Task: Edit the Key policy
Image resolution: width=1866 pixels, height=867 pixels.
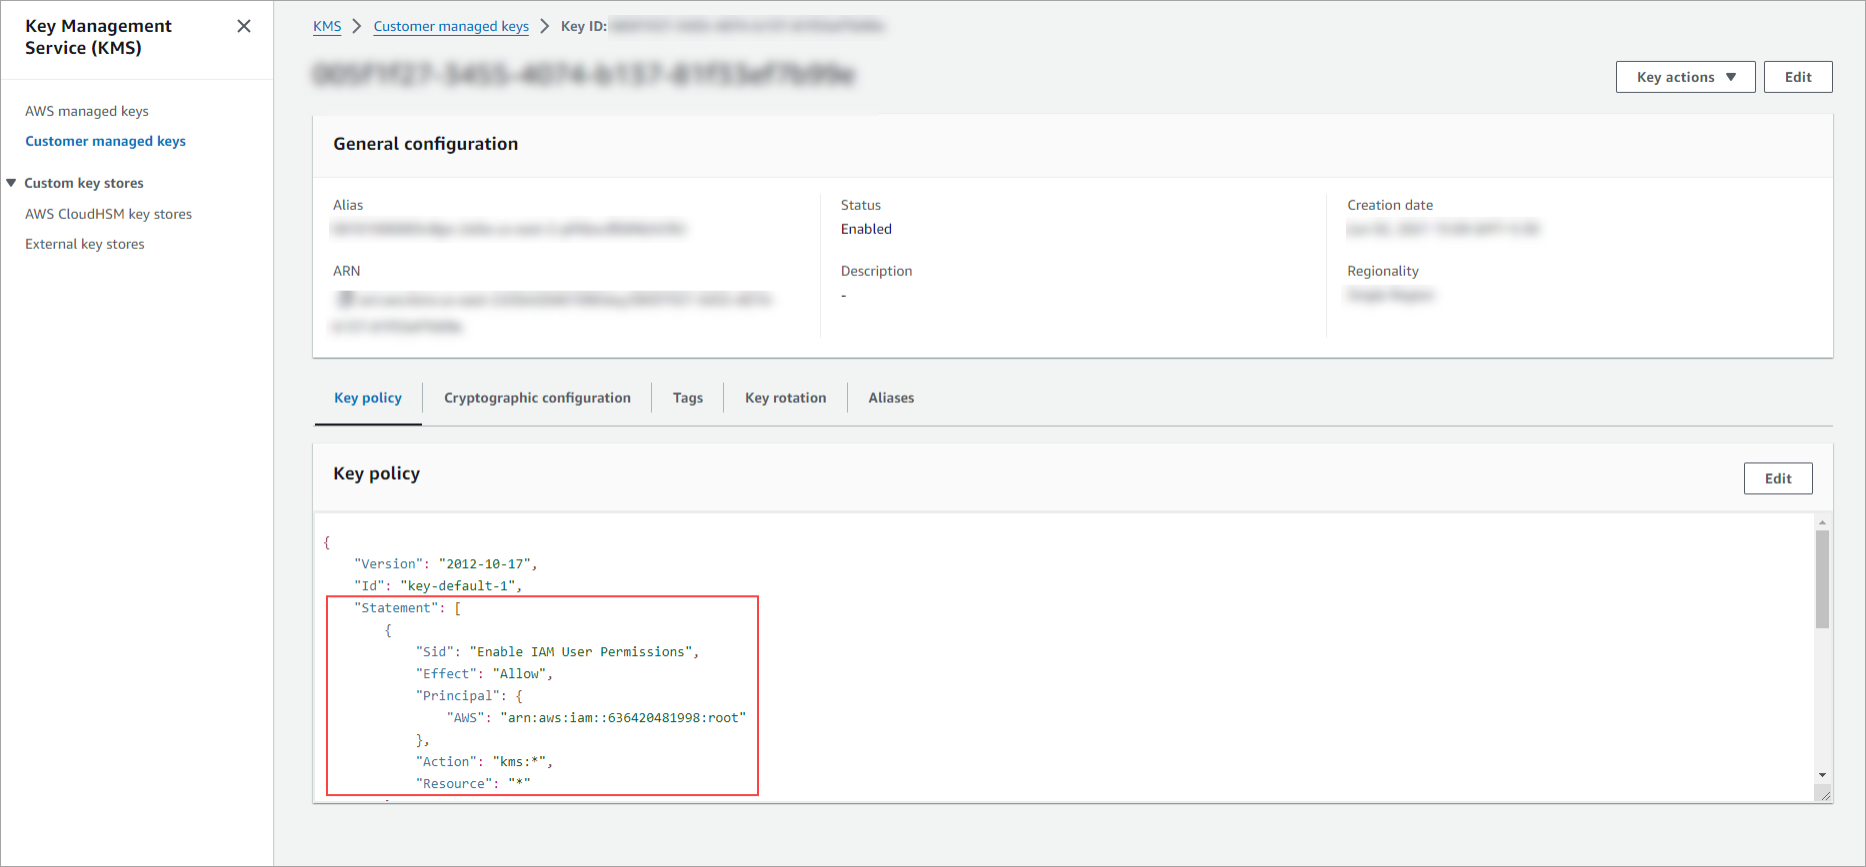Action: coord(1777,478)
